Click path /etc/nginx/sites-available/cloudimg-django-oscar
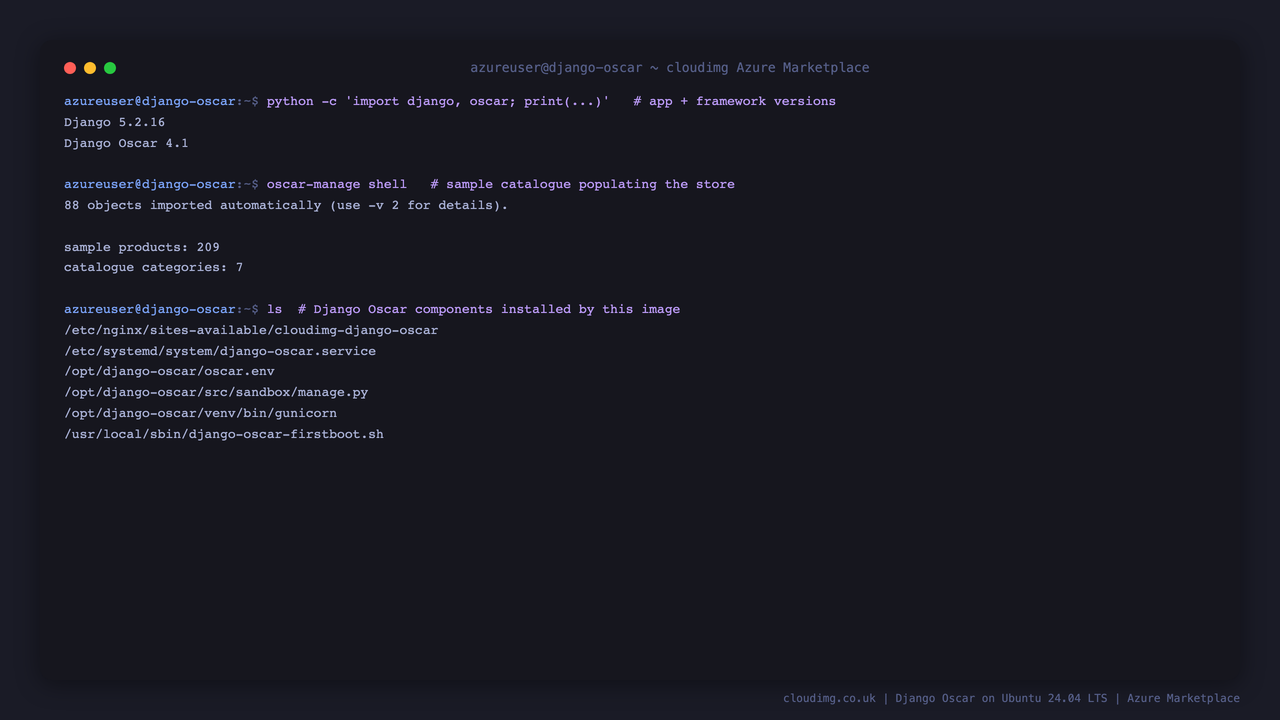The height and width of the screenshot is (720, 1280). tap(251, 330)
